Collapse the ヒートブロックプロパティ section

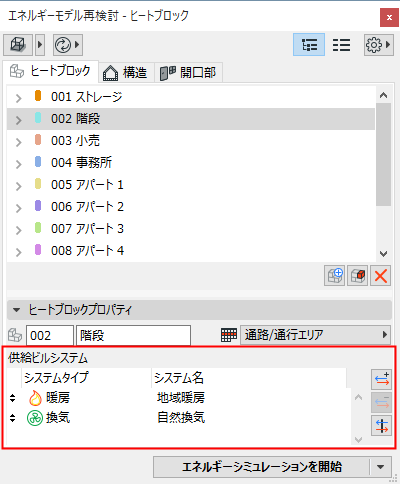tap(16, 310)
